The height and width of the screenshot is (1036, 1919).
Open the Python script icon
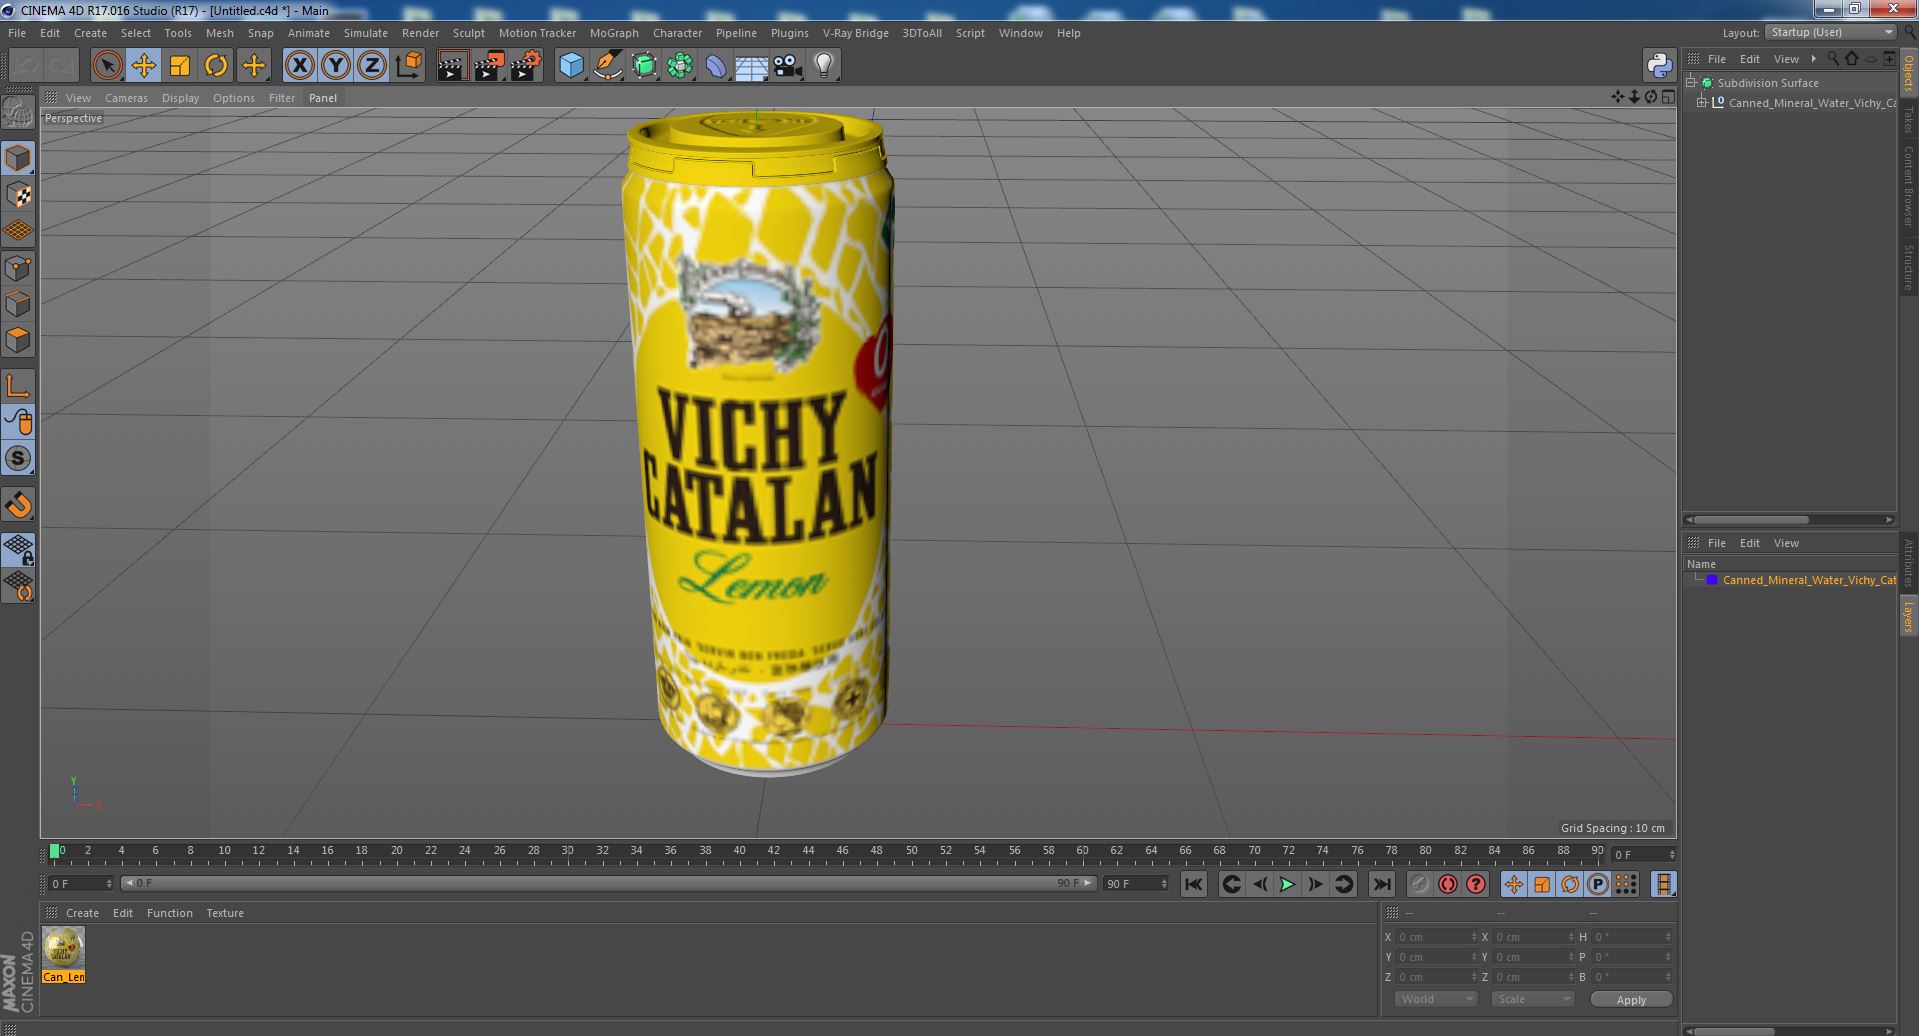pos(1659,66)
